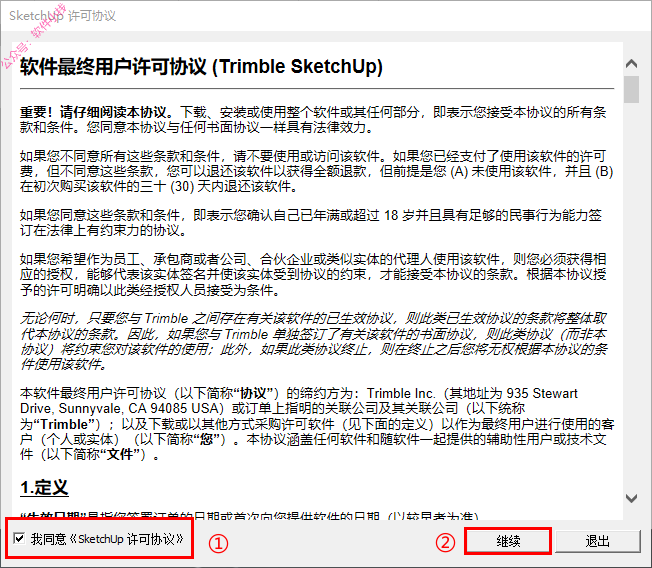
Task: Click the 退出 exit button
Action: [x=597, y=541]
